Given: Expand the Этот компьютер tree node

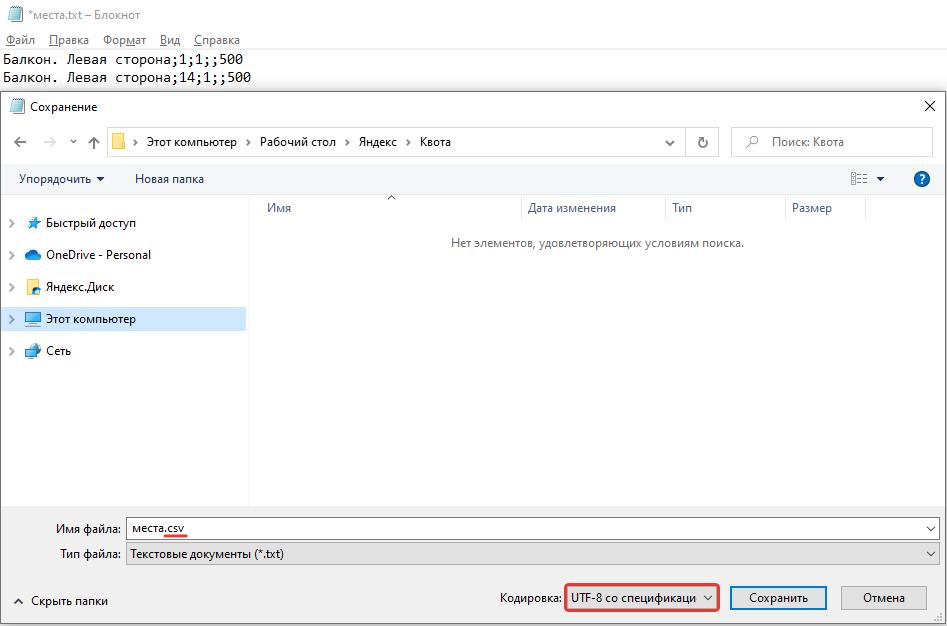Looking at the screenshot, I should click(x=12, y=319).
